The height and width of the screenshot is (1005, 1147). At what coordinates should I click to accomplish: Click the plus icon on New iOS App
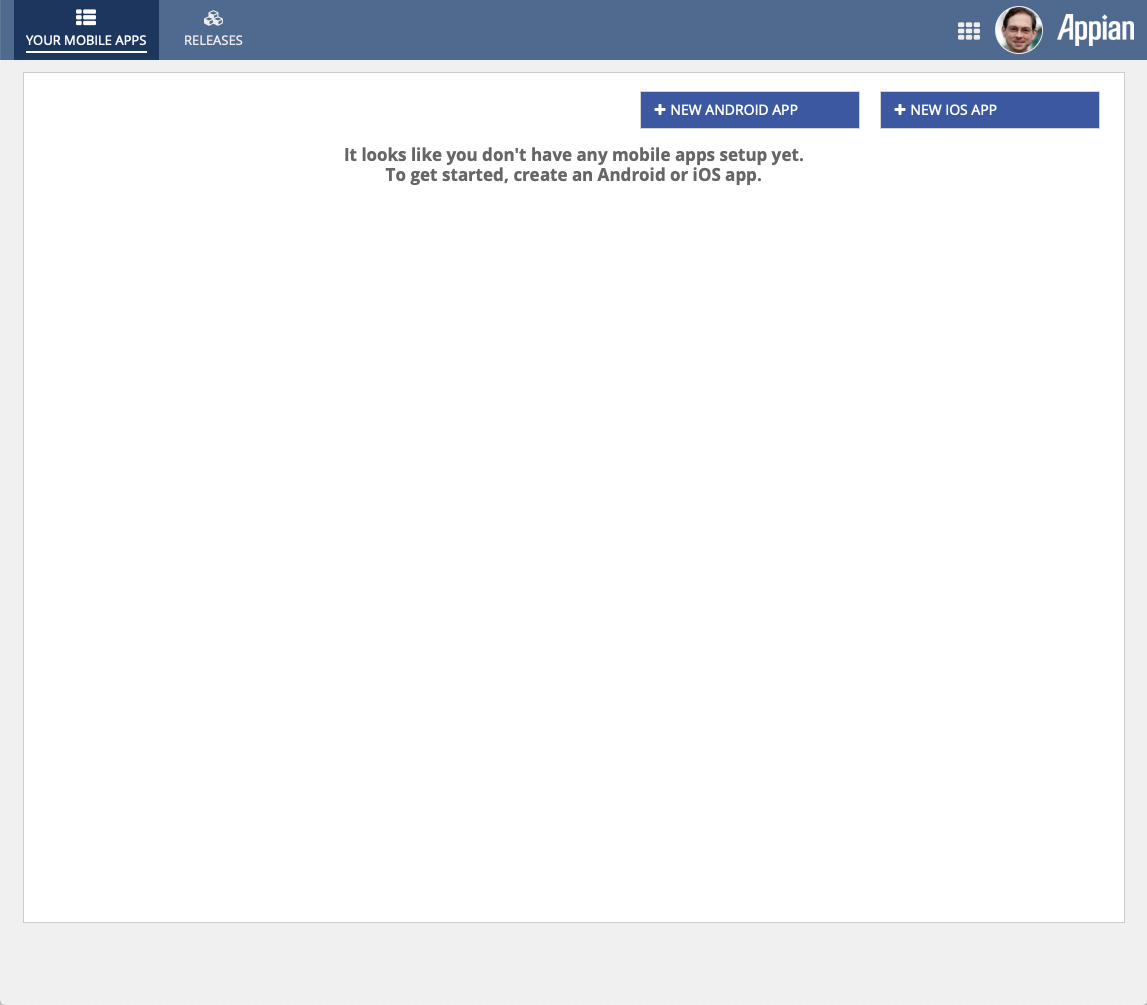point(900,110)
